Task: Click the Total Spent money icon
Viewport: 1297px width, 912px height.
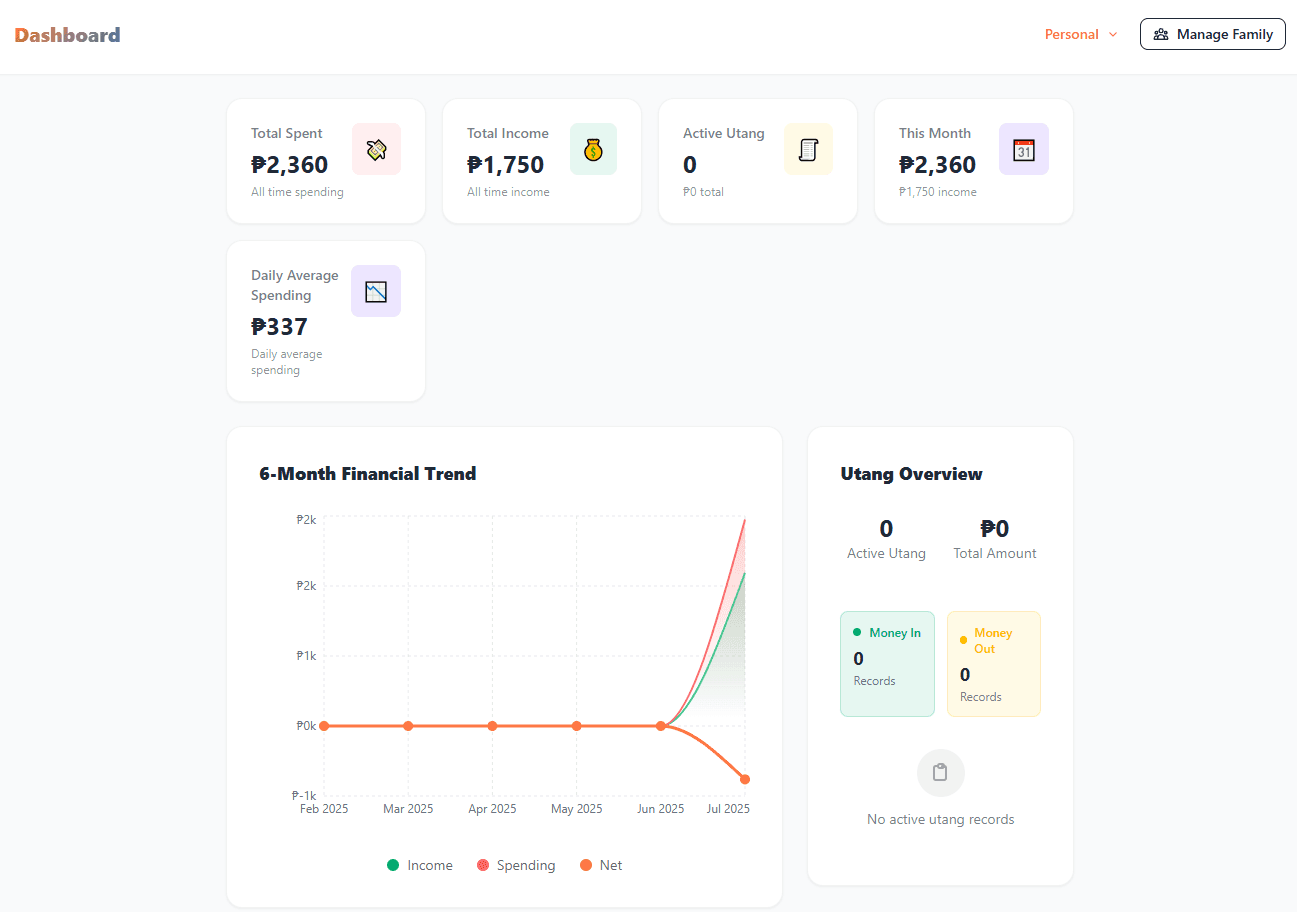Action: [x=376, y=148]
